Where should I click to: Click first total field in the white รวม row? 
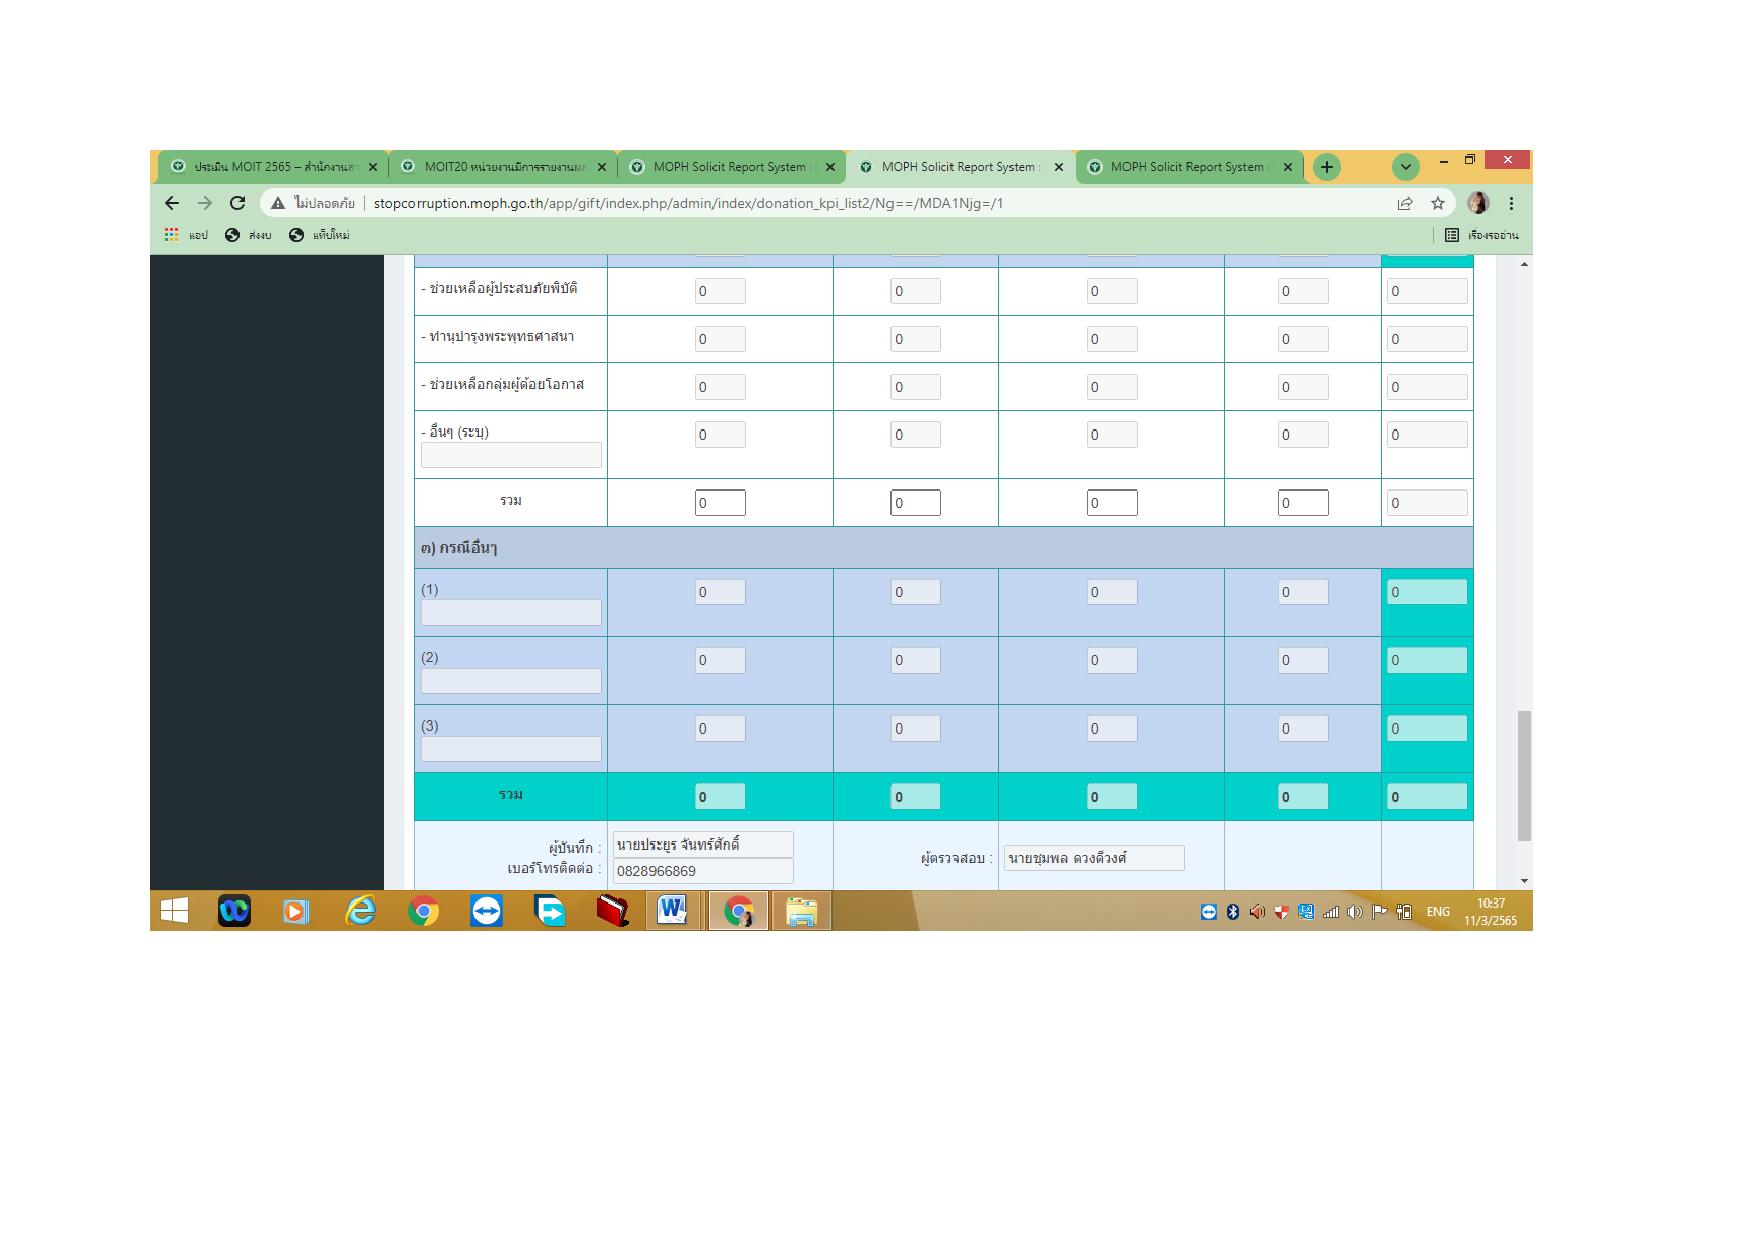coord(720,503)
